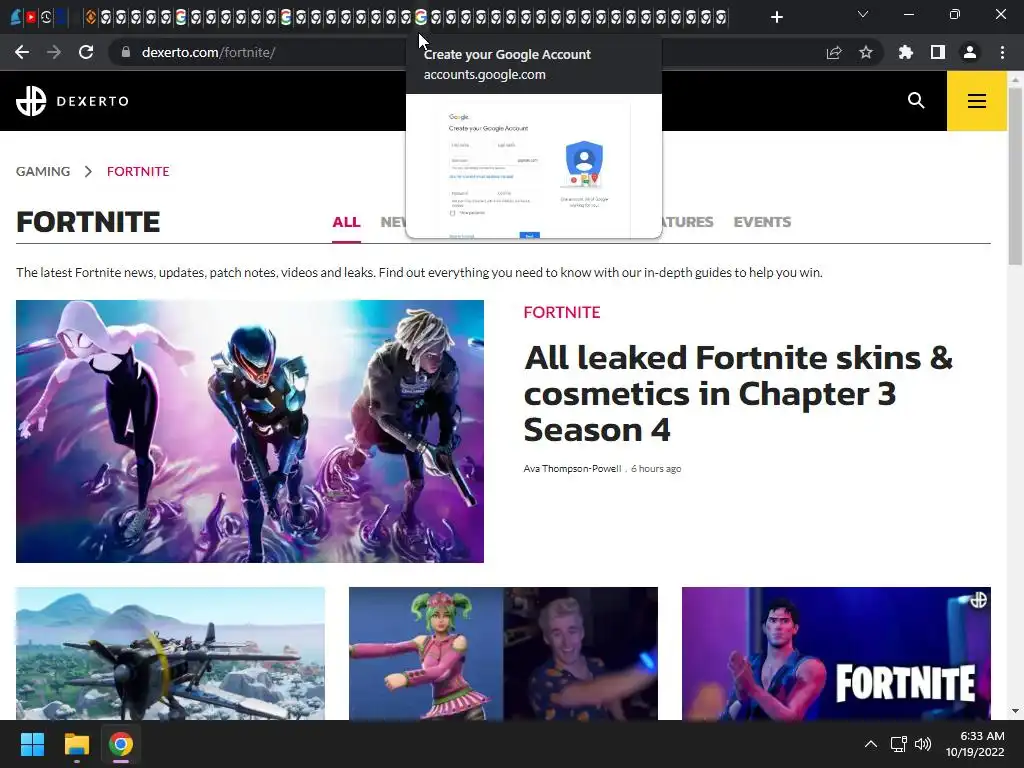The width and height of the screenshot is (1024, 768).
Task: Select the first Google-icon tab
Action: click(181, 17)
